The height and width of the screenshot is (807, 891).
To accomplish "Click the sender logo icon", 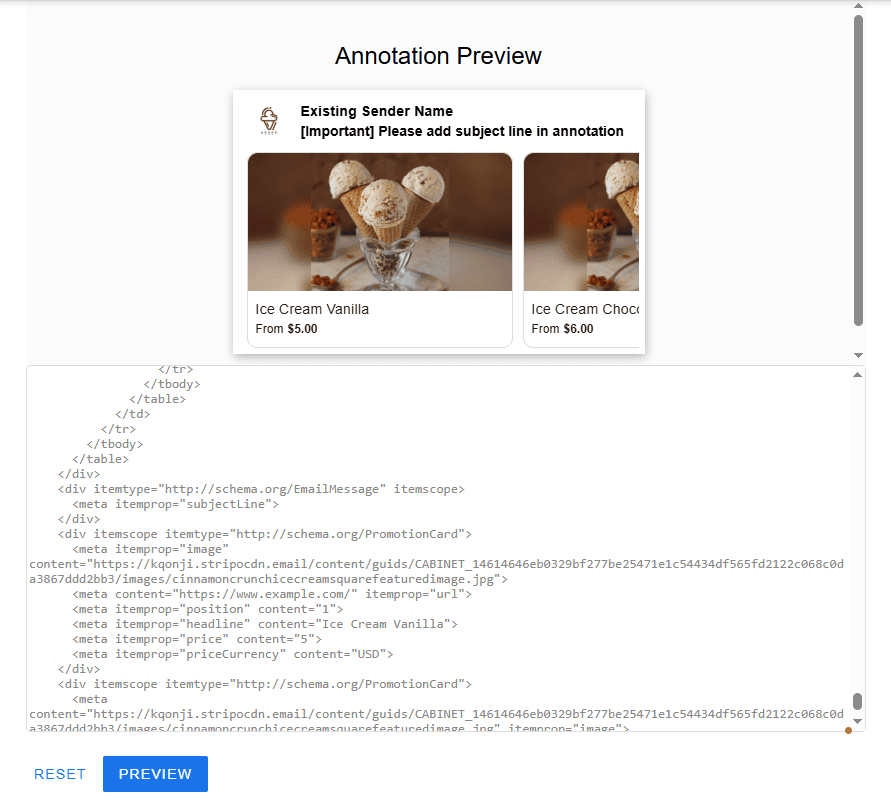I will coord(269,120).
